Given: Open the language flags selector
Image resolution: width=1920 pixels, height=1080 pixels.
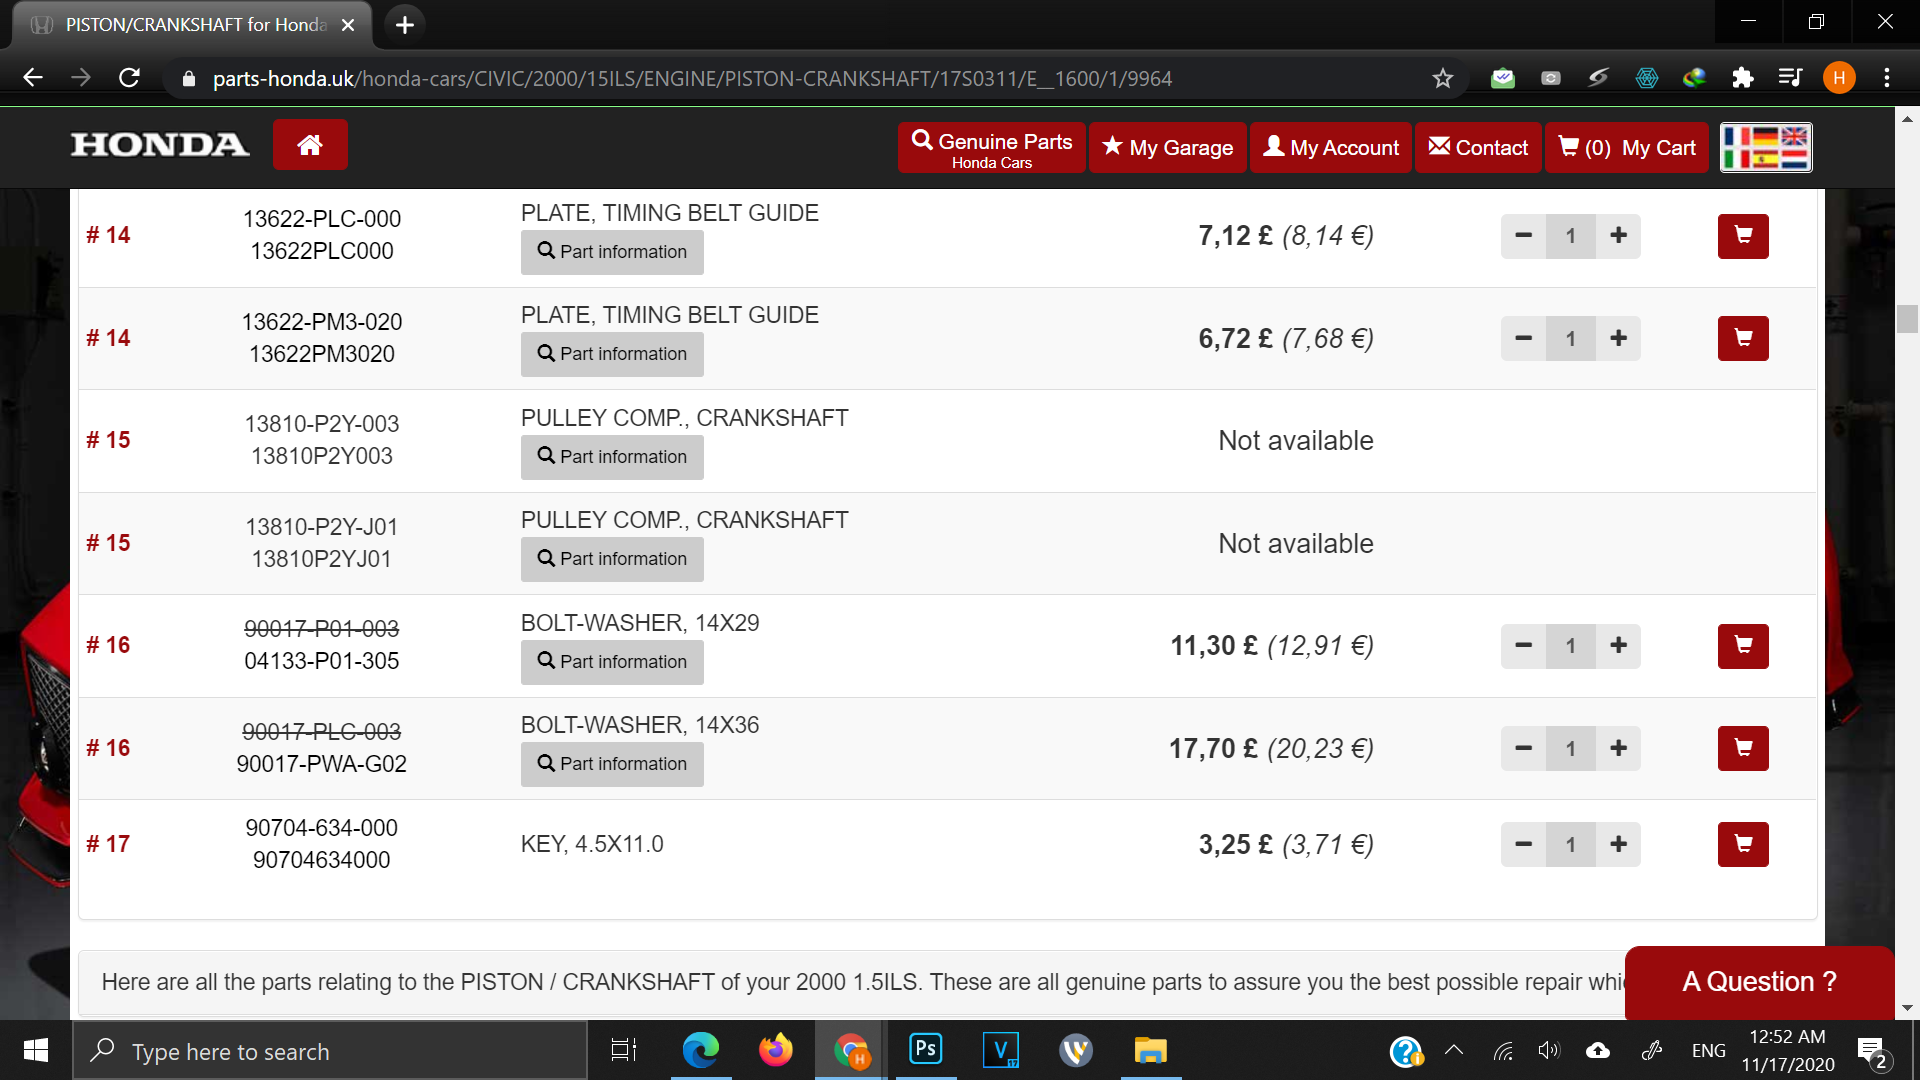Looking at the screenshot, I should pos(1766,147).
